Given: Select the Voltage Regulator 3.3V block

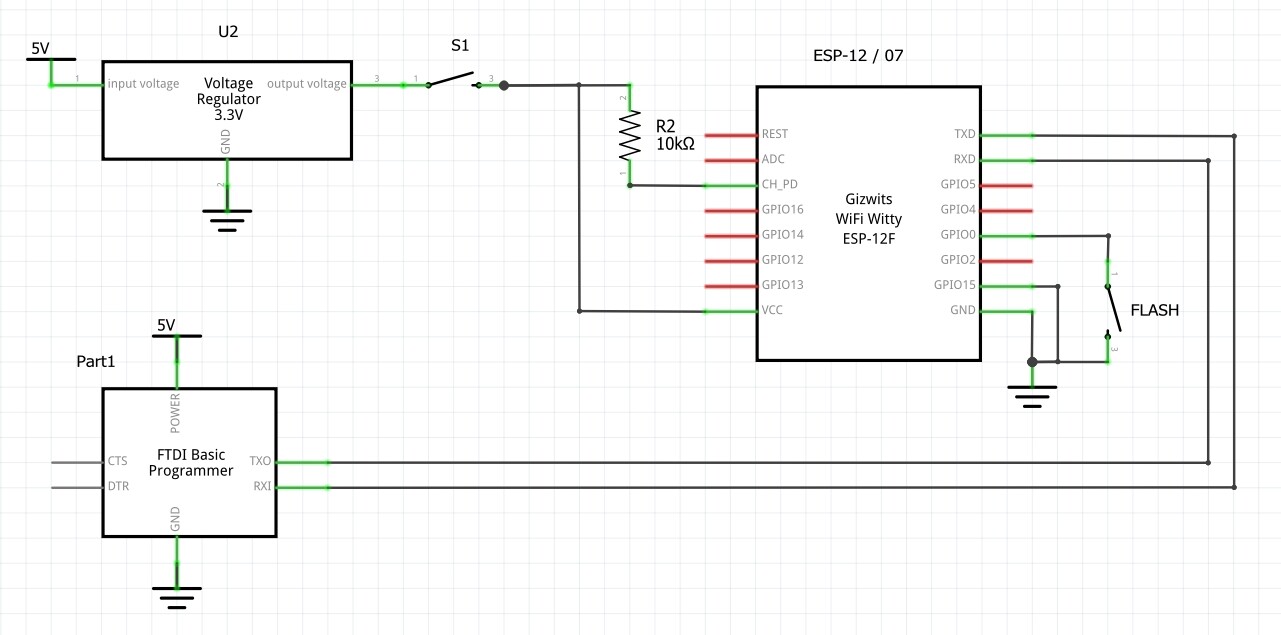Looking at the screenshot, I should click(227, 110).
